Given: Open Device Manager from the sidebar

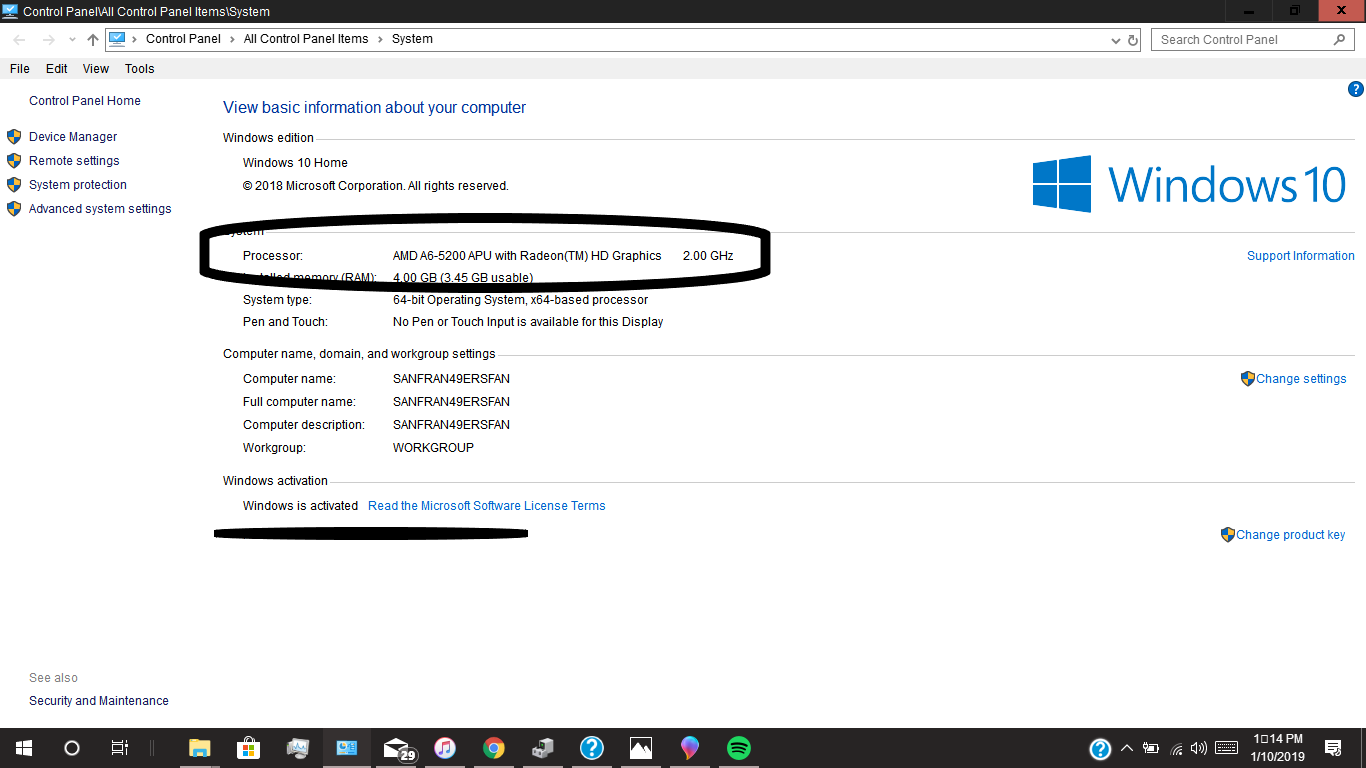Looking at the screenshot, I should pyautogui.click(x=73, y=137).
